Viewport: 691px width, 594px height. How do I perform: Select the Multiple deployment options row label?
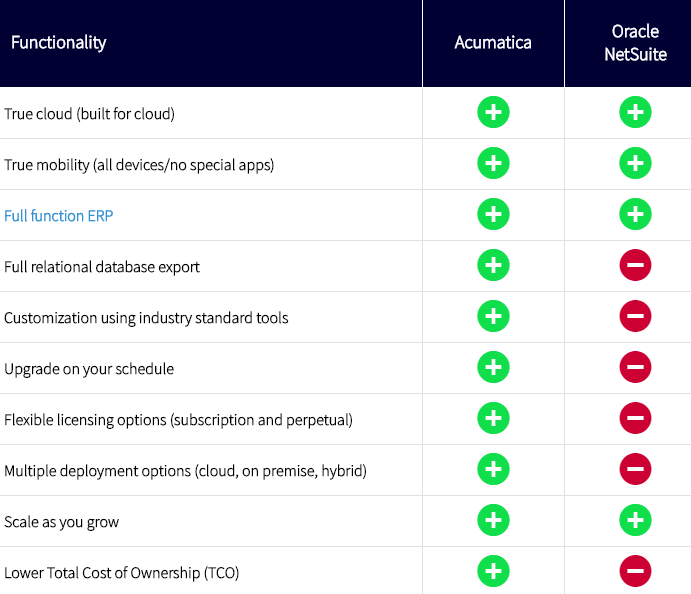[186, 471]
